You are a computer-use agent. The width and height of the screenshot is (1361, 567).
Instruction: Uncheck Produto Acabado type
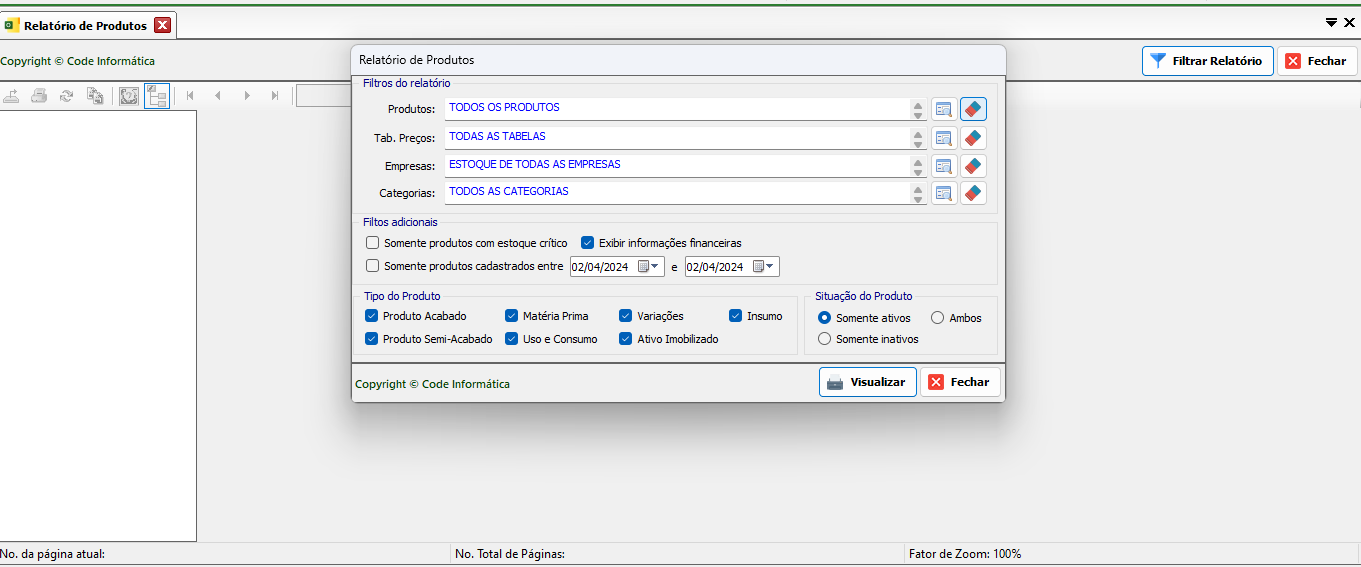(x=372, y=316)
